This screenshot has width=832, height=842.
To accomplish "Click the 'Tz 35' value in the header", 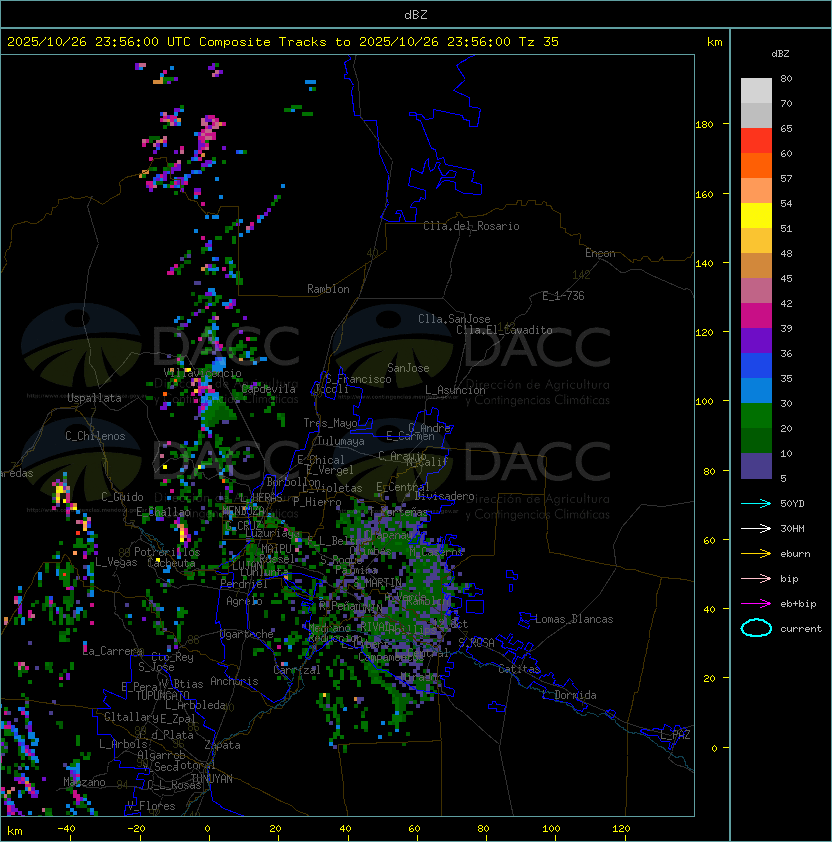I will tap(539, 42).
